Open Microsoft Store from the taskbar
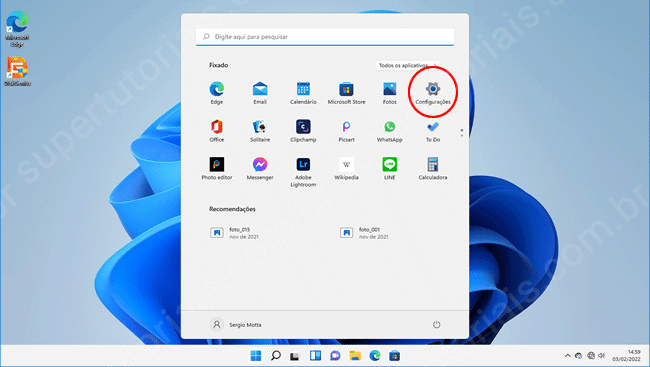This screenshot has width=650, height=367. point(395,356)
